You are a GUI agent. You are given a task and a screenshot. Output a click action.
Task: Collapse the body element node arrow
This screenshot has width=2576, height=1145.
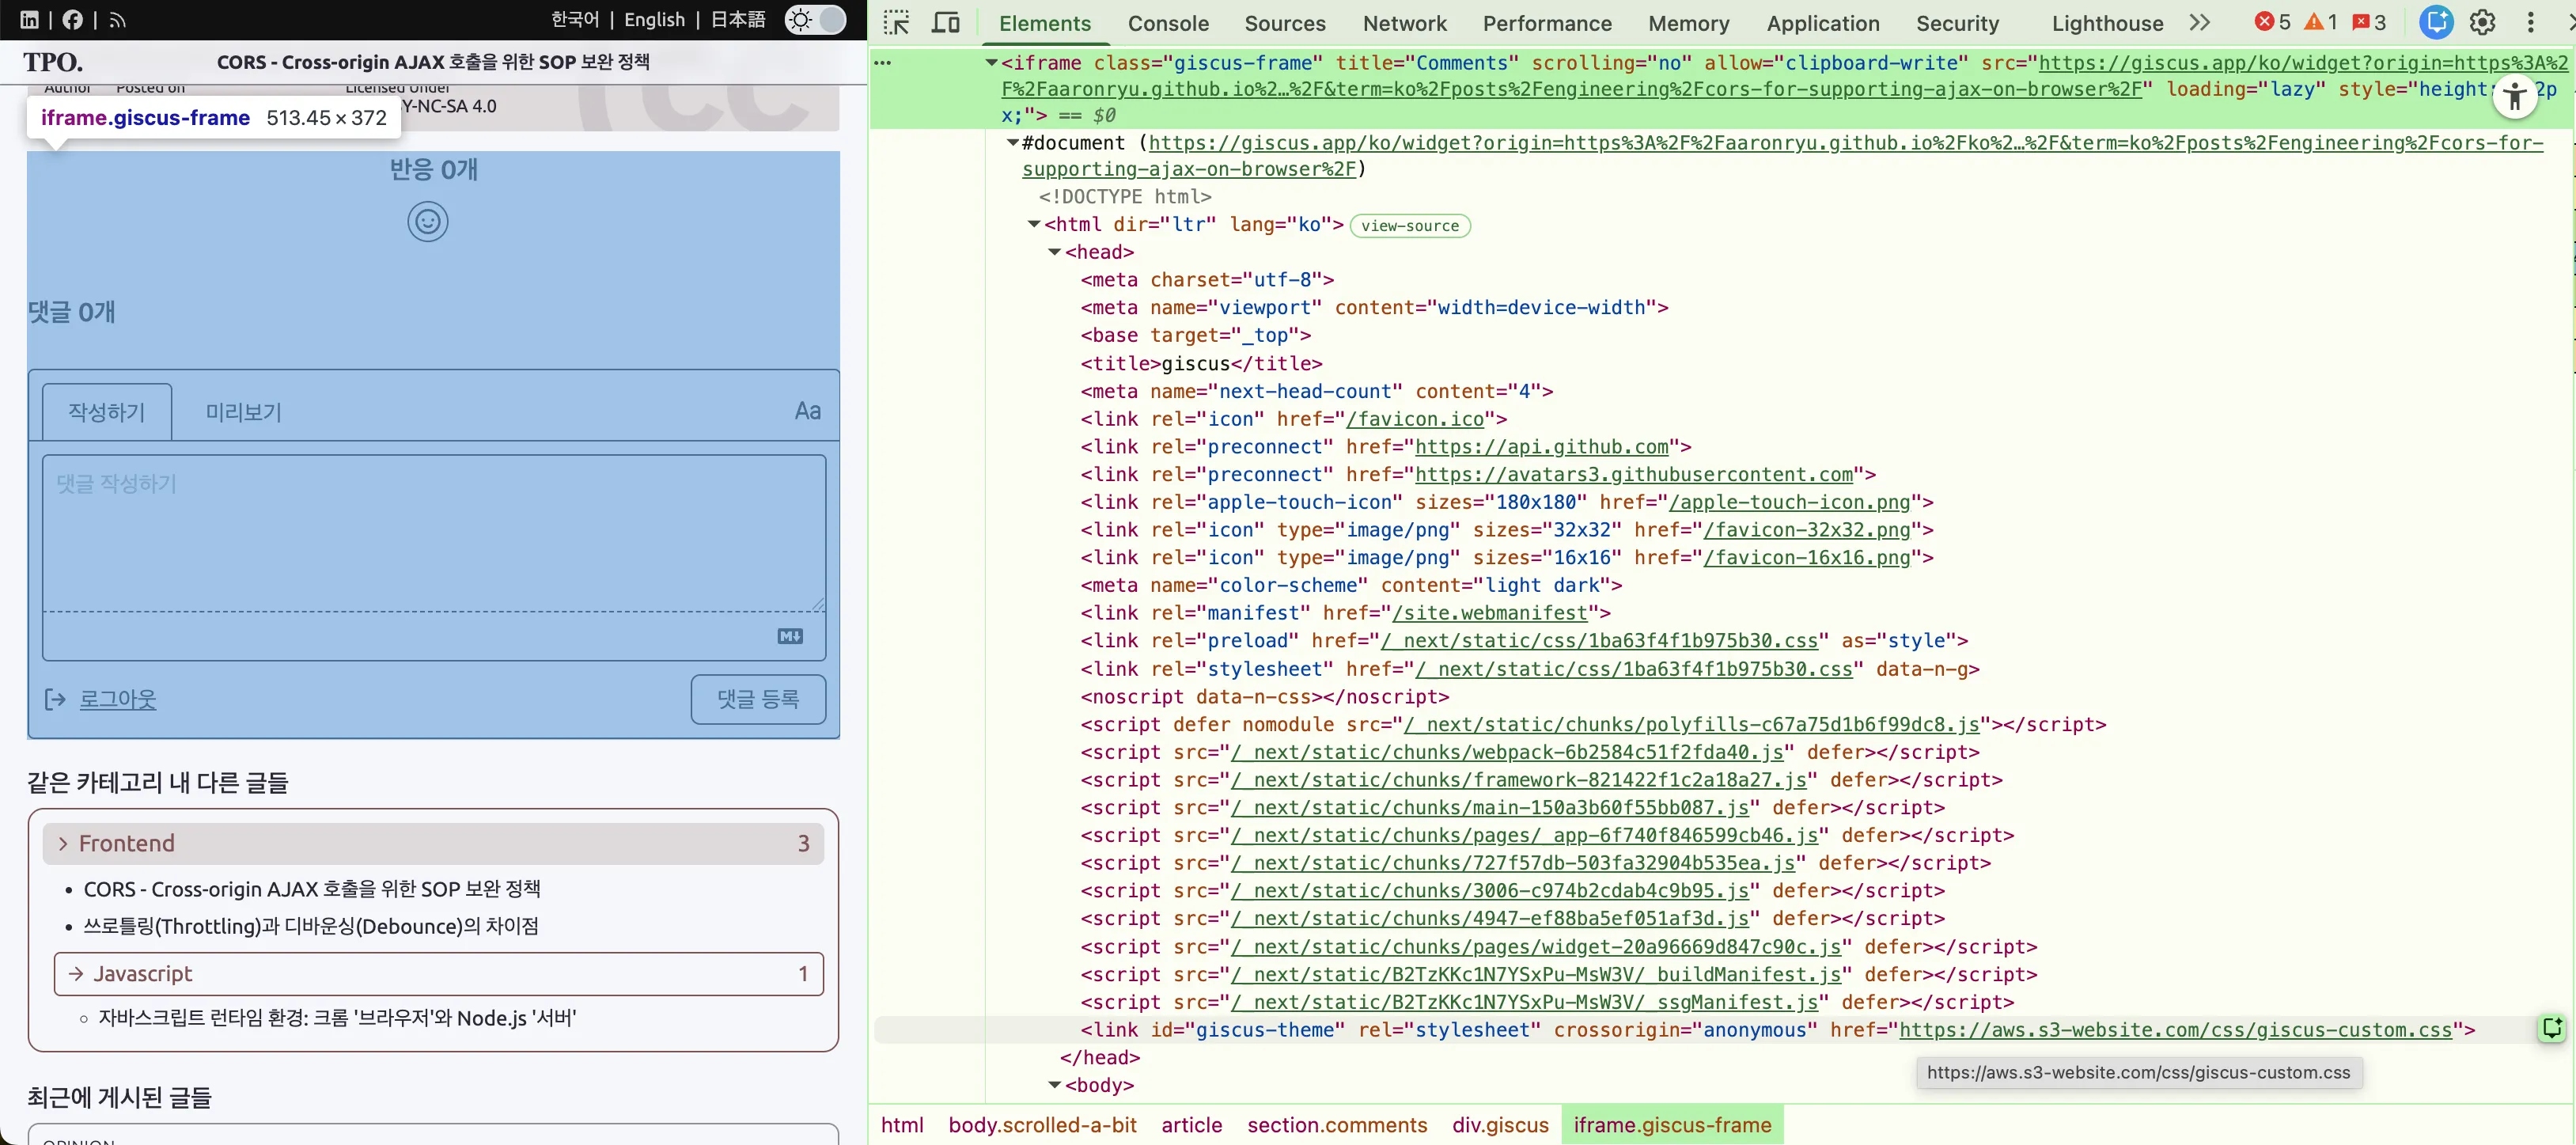[x=1055, y=1085]
